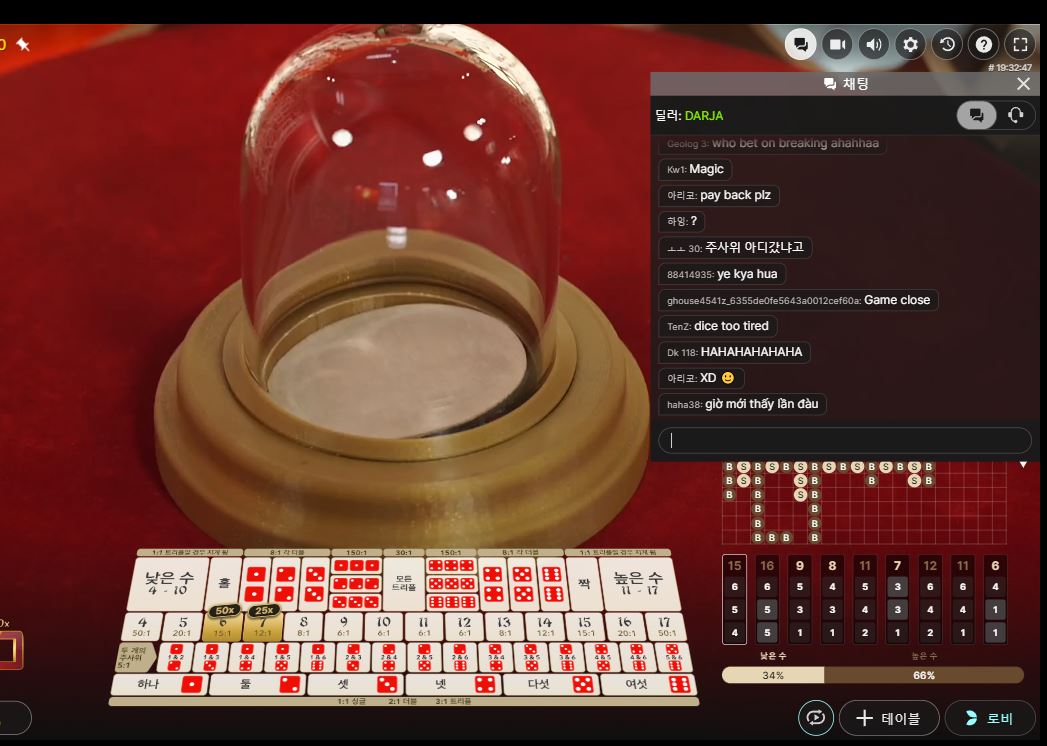Open the help question mark icon
This screenshot has height=746, width=1047.
984,45
